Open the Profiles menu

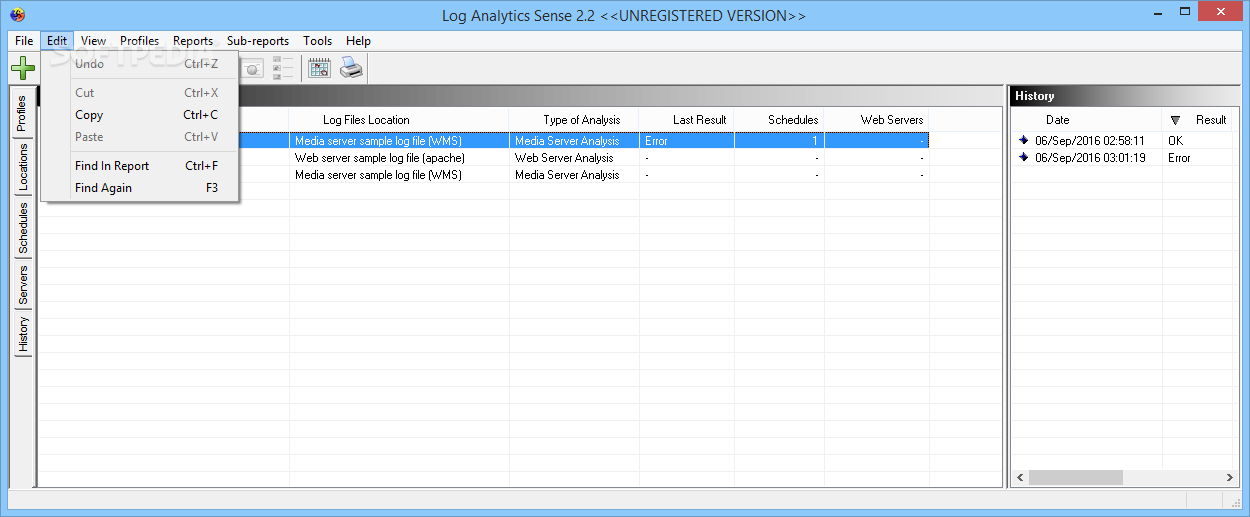(140, 41)
